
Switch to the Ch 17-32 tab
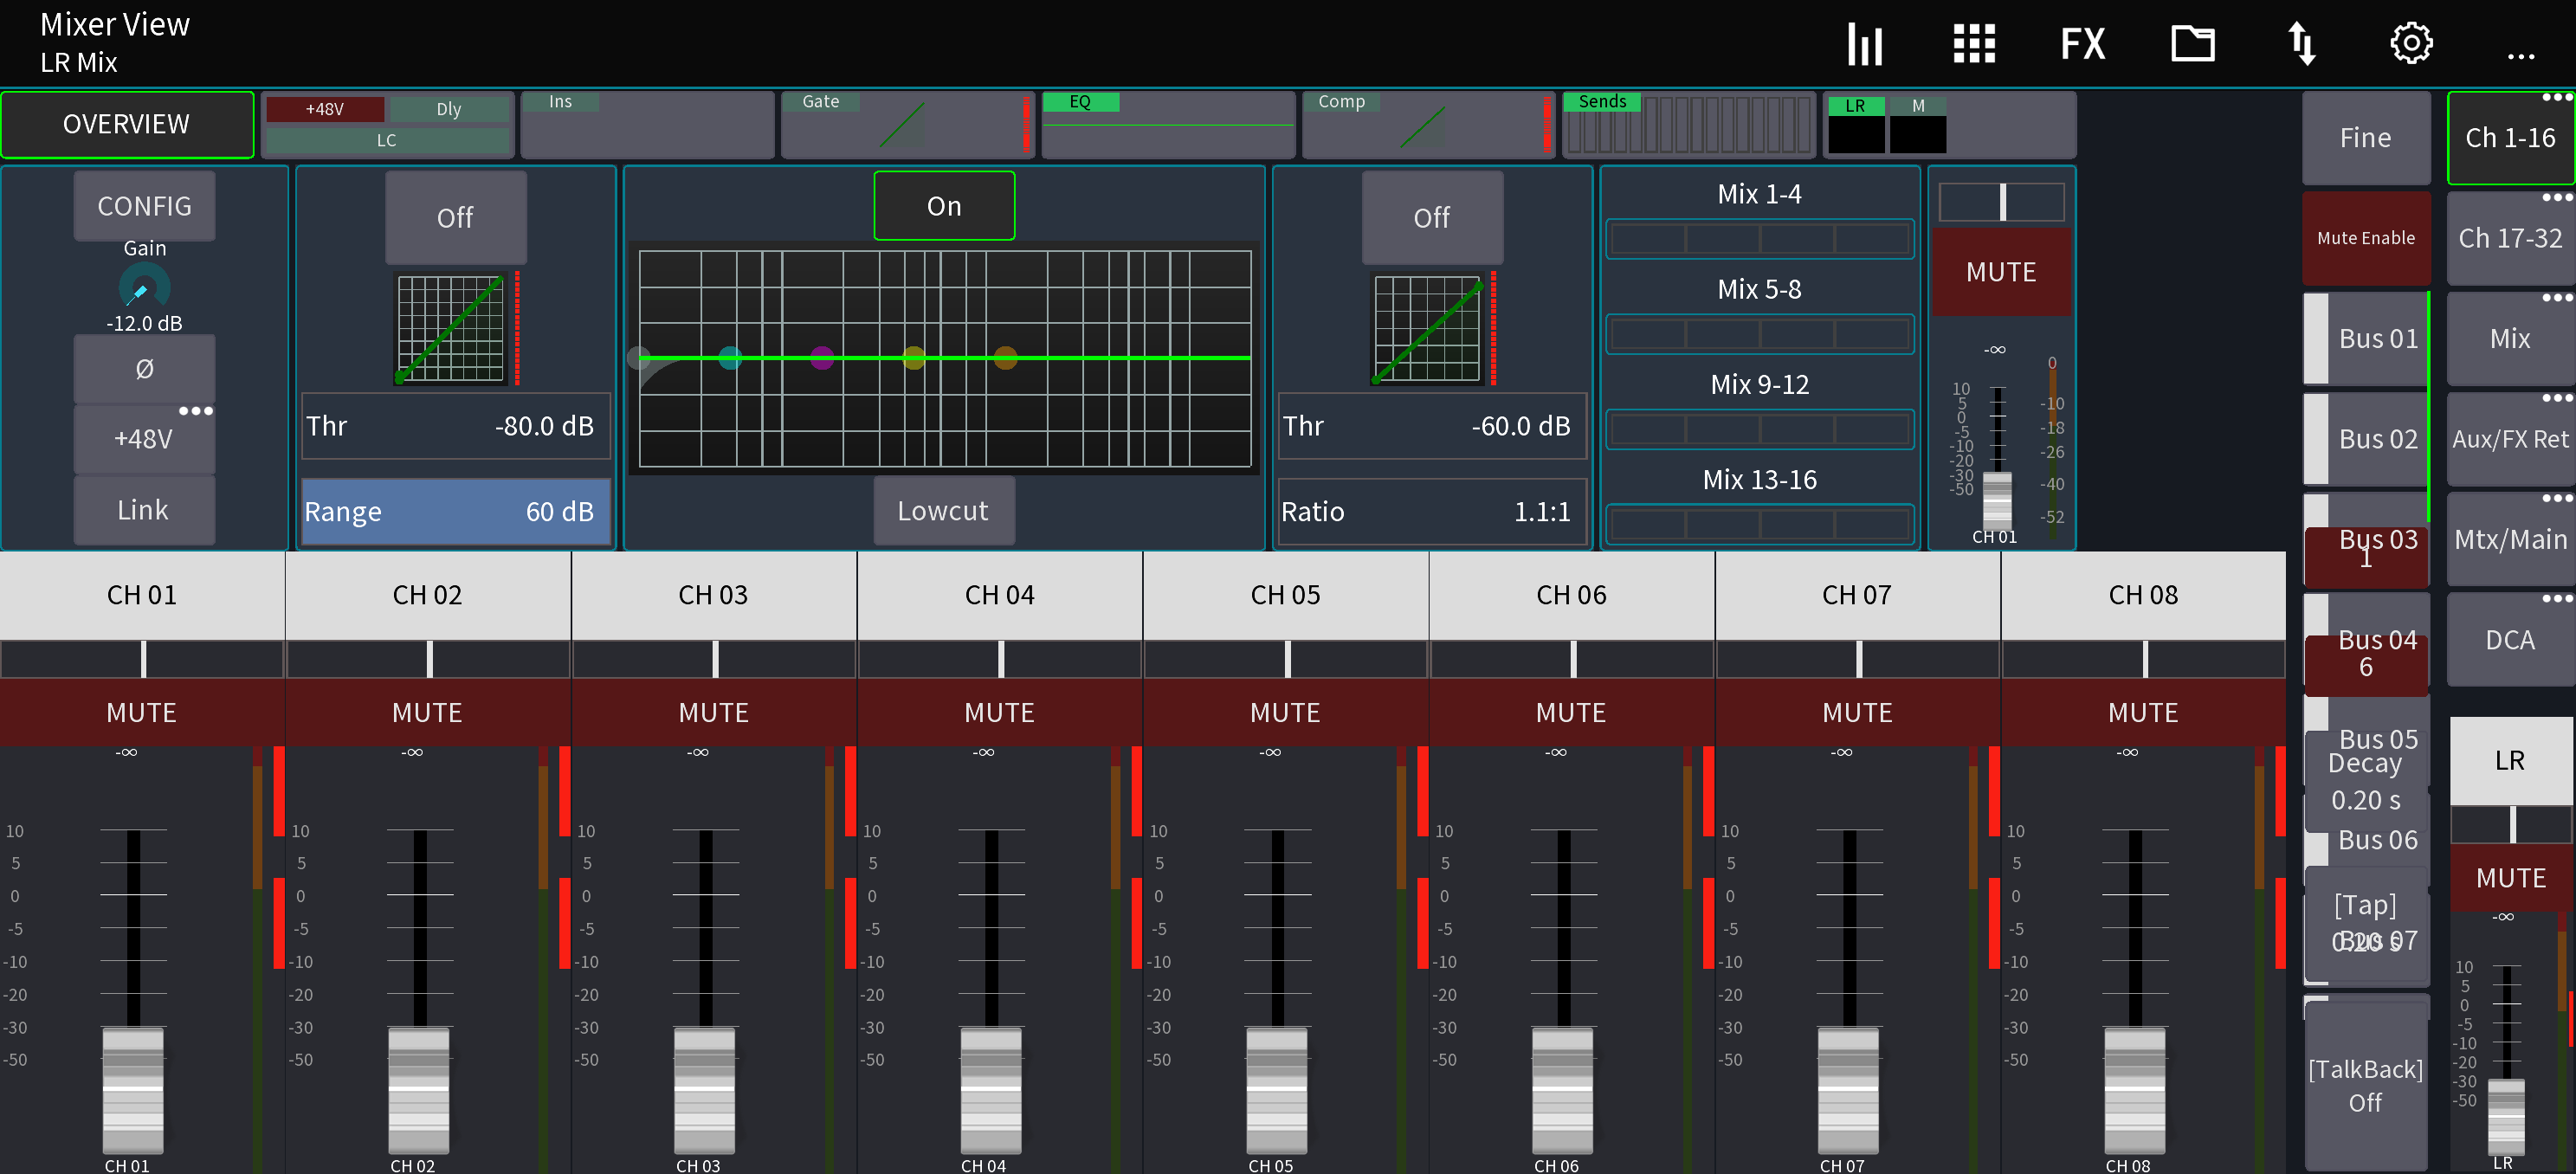coord(2511,238)
